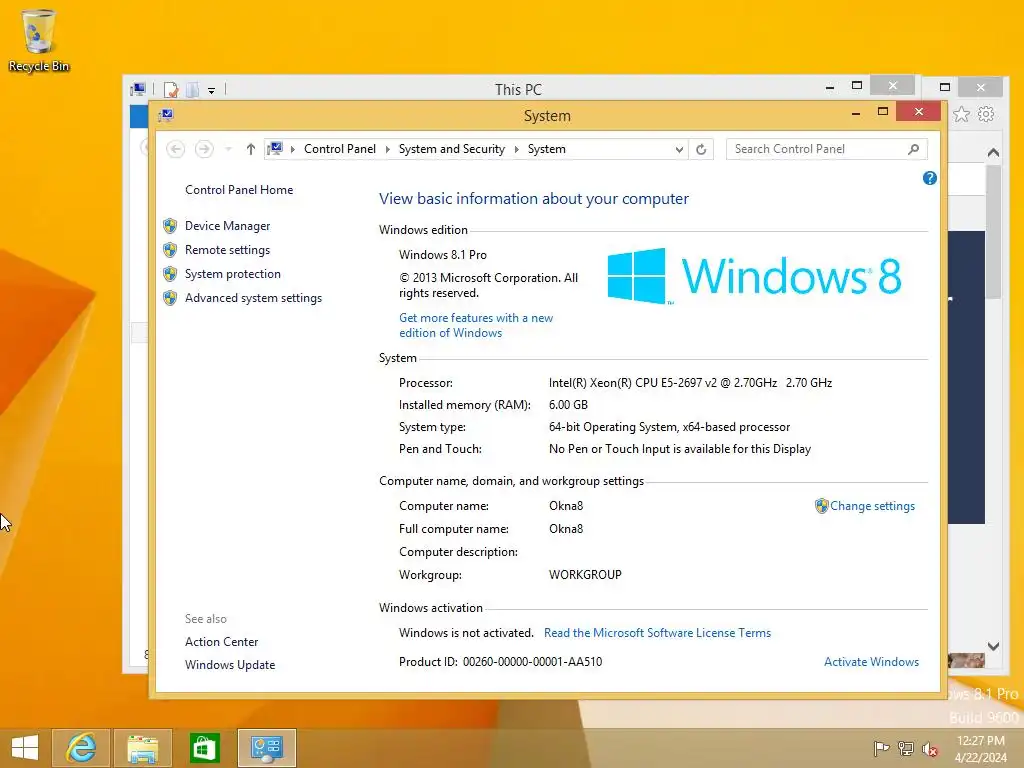Click Properties icon in This PC quick access toolbar
Viewport: 1024px width, 768px height.
[x=171, y=89]
